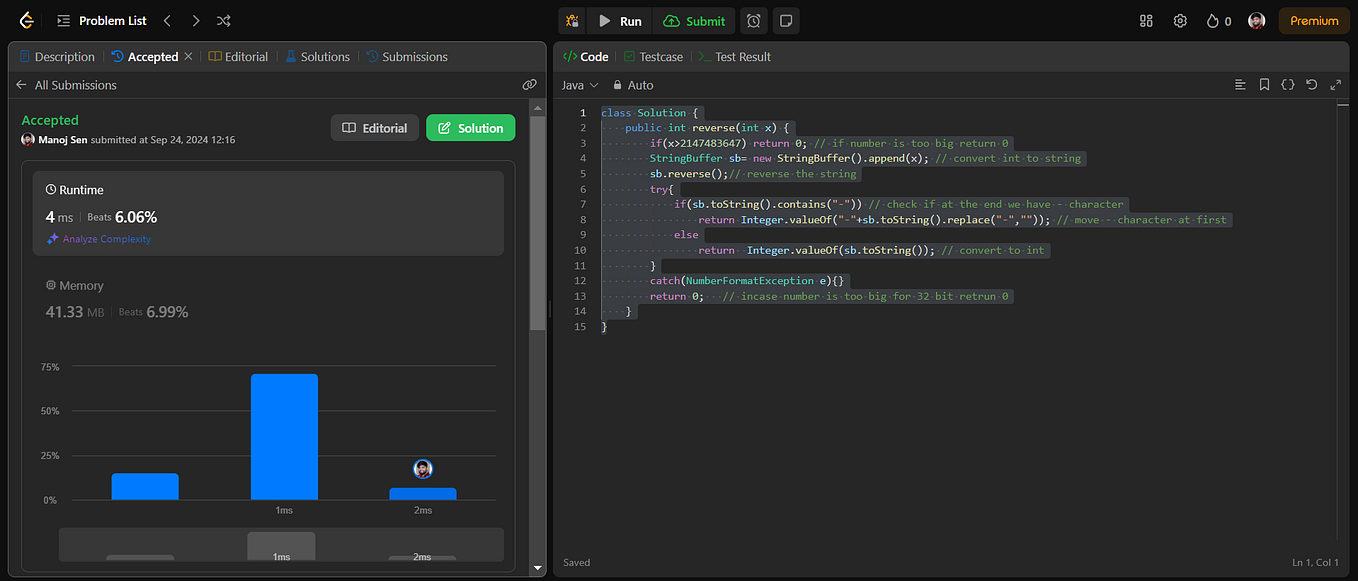1358x581 pixels.
Task: Go to previous problem chevron
Action: click(167, 20)
